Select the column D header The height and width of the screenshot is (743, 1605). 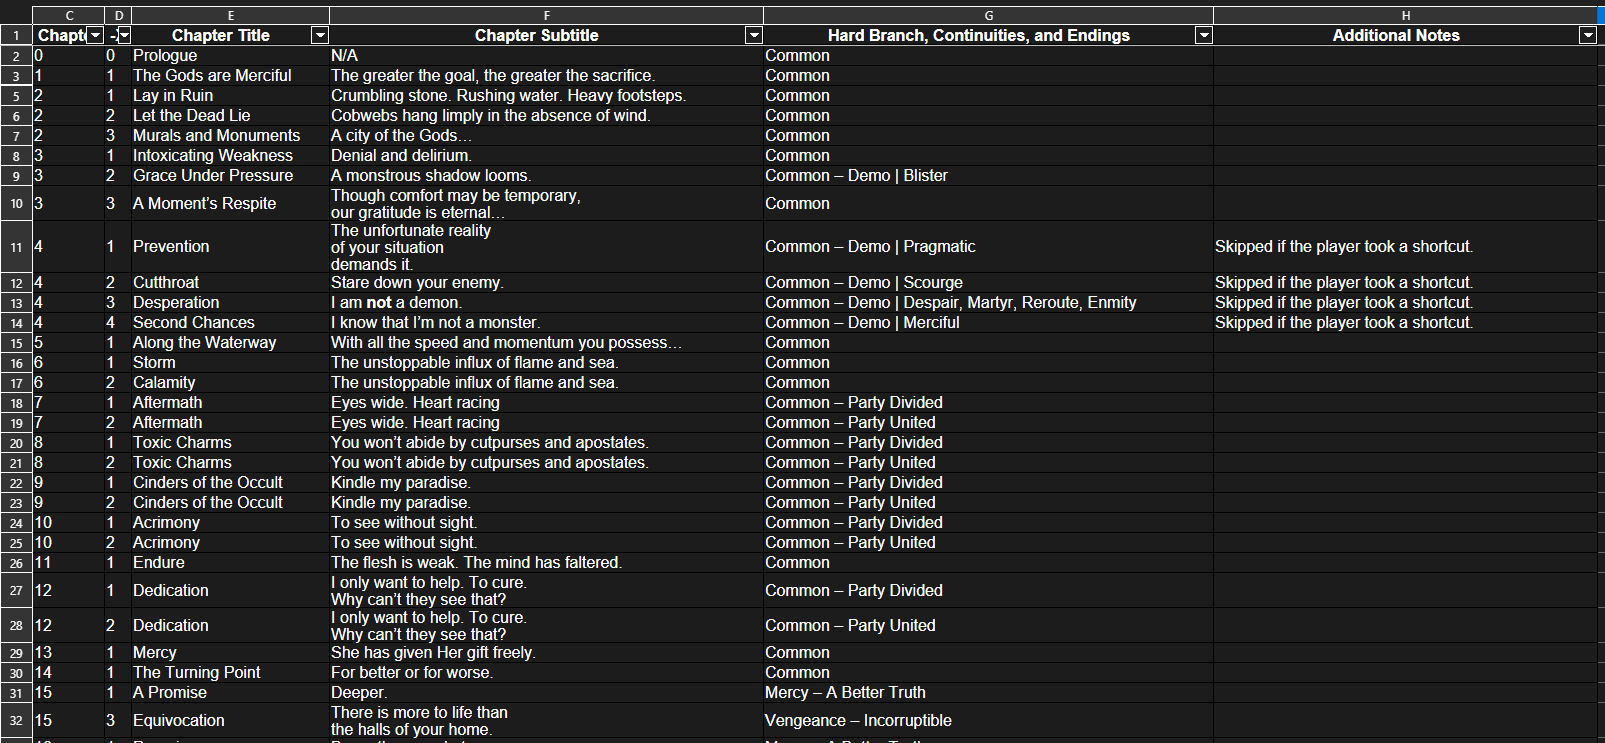click(x=119, y=16)
